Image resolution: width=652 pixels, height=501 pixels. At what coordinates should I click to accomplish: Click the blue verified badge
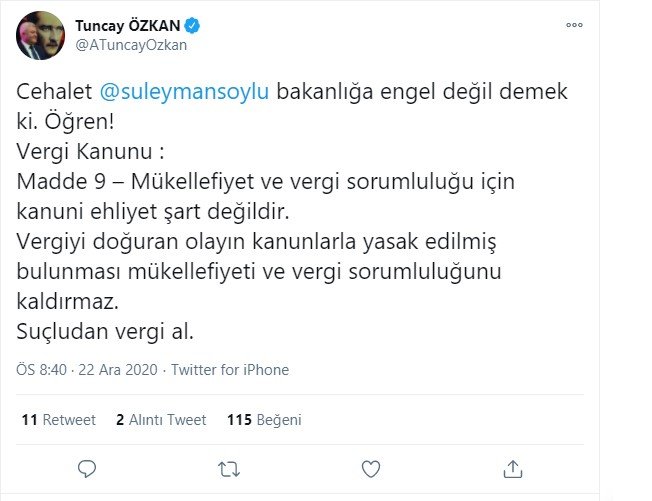coord(192,26)
